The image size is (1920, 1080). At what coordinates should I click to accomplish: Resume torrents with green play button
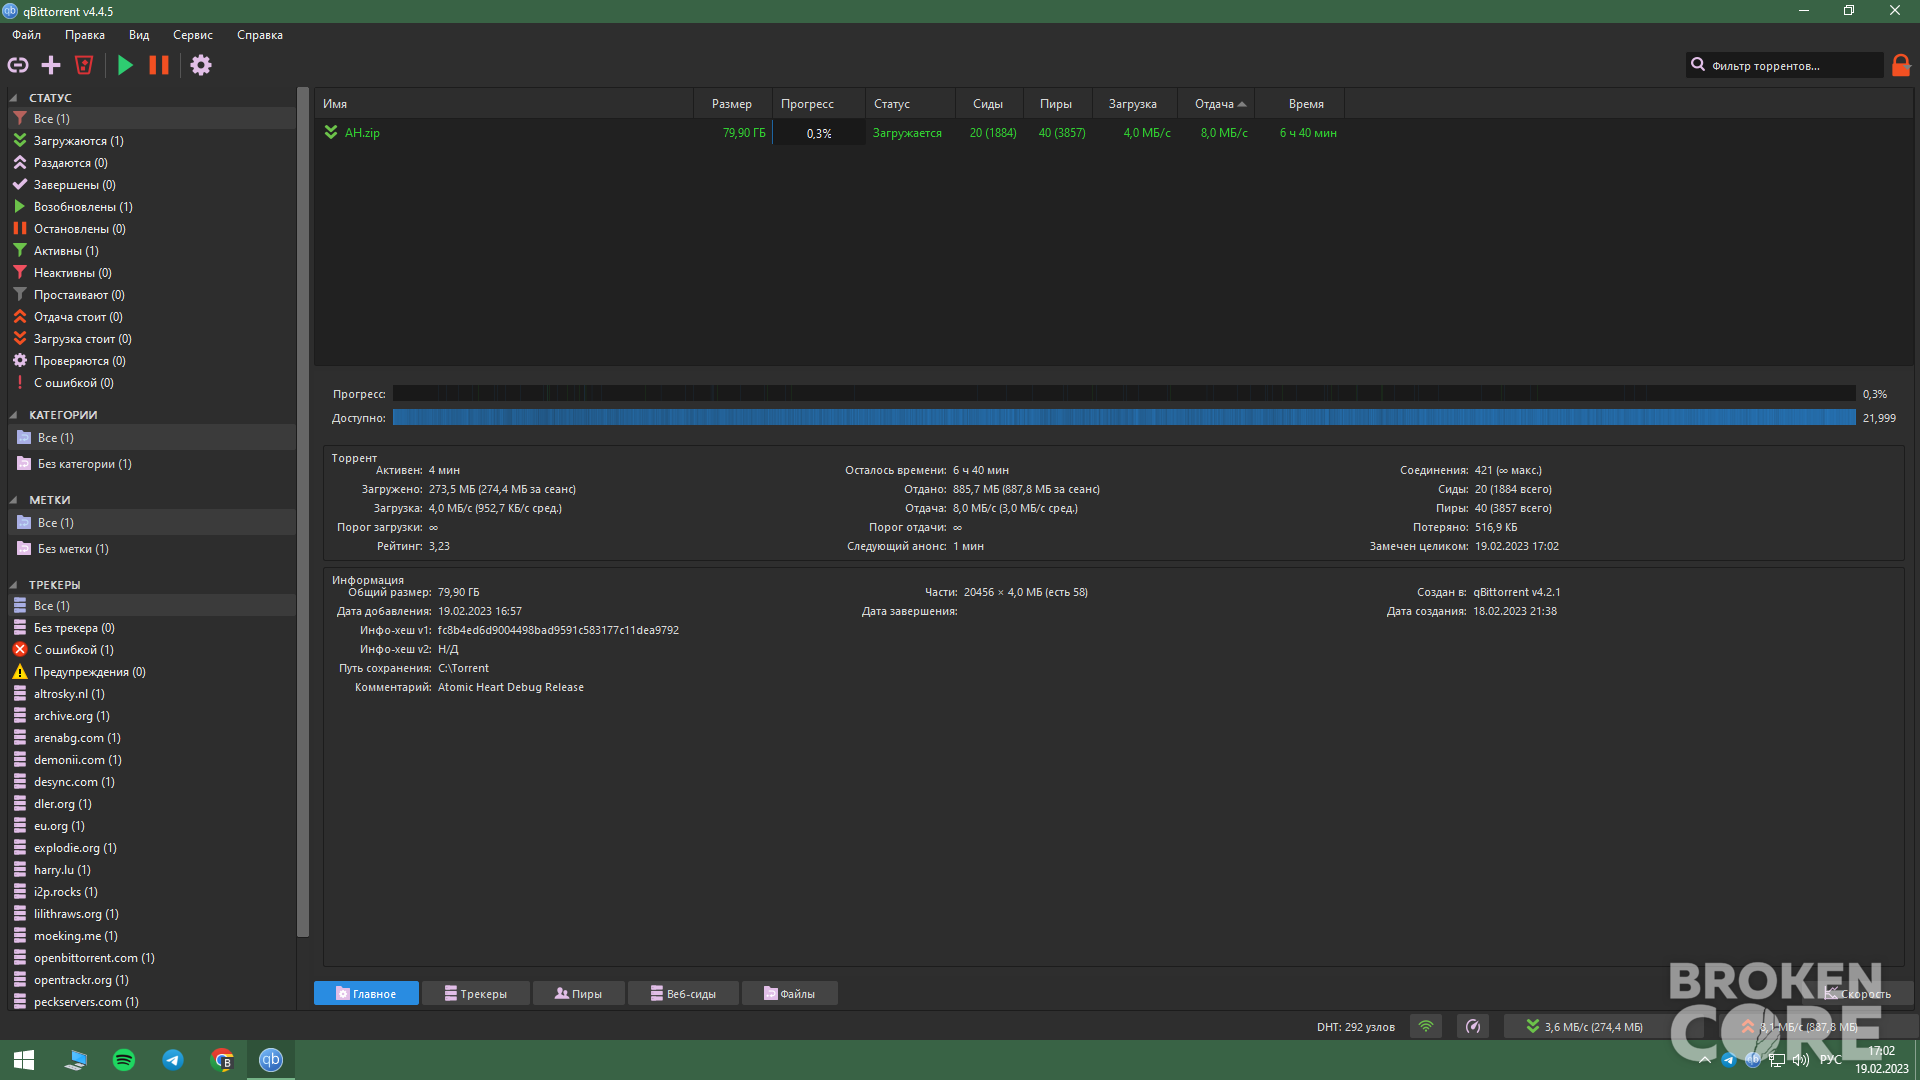(x=125, y=65)
